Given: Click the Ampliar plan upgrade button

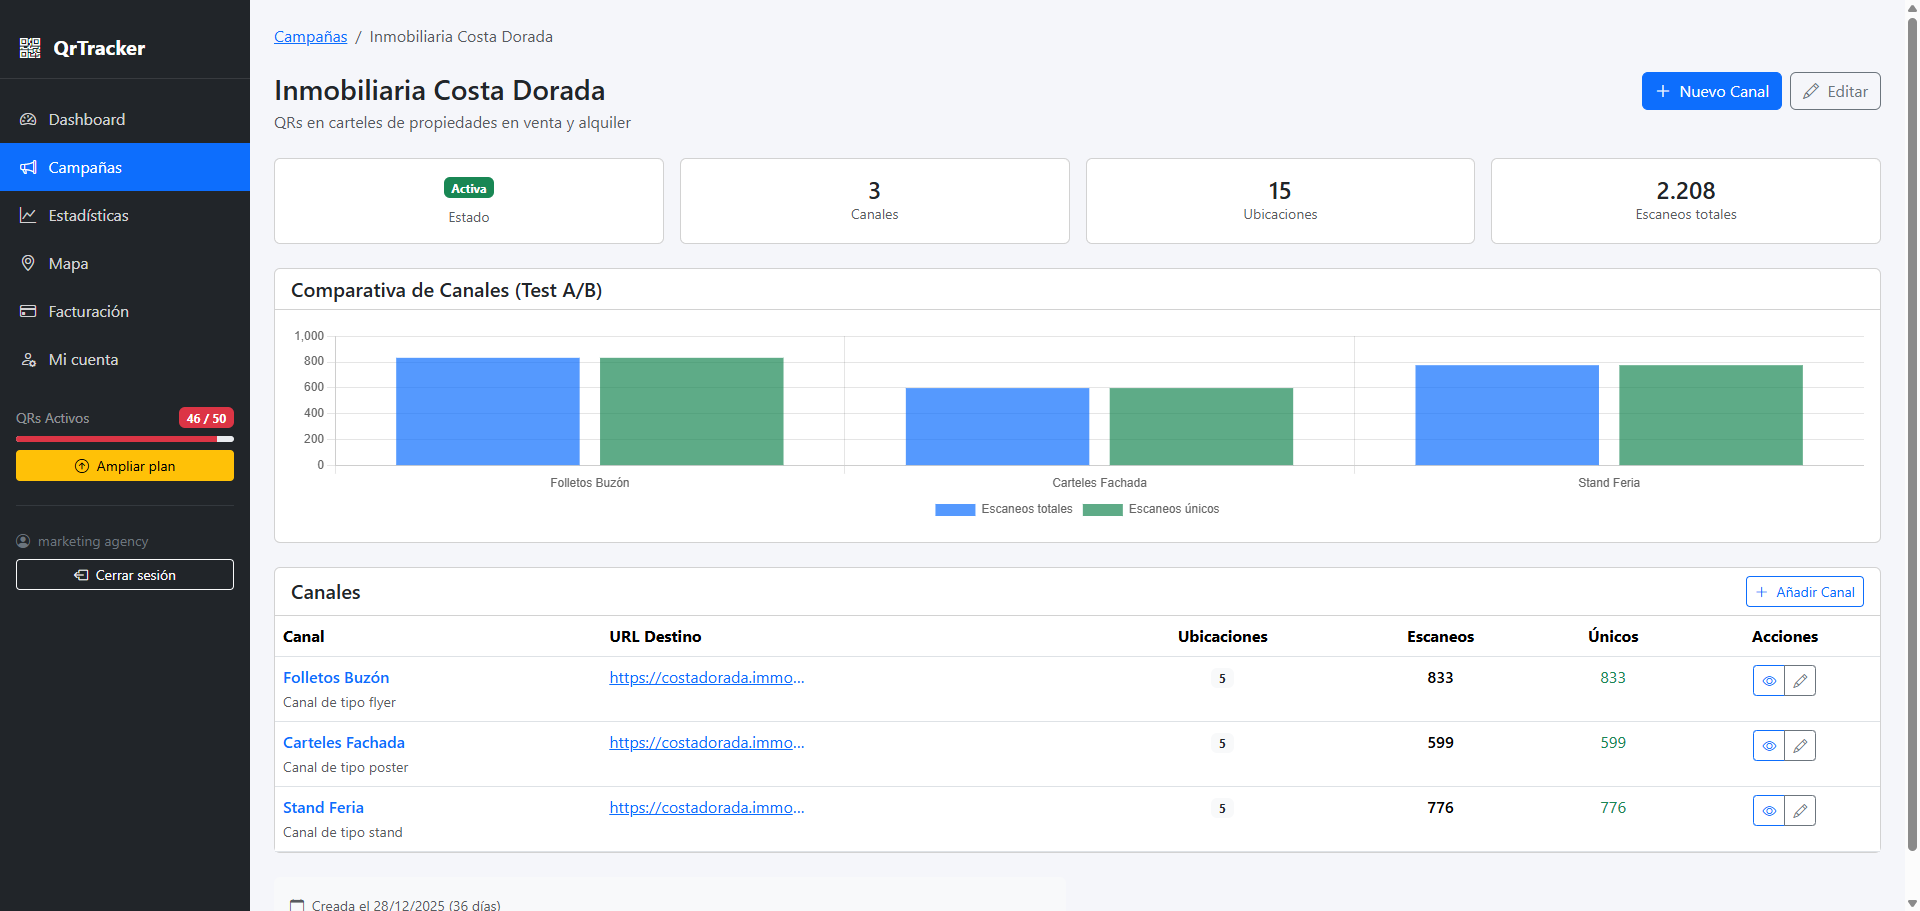Looking at the screenshot, I should (x=125, y=466).
